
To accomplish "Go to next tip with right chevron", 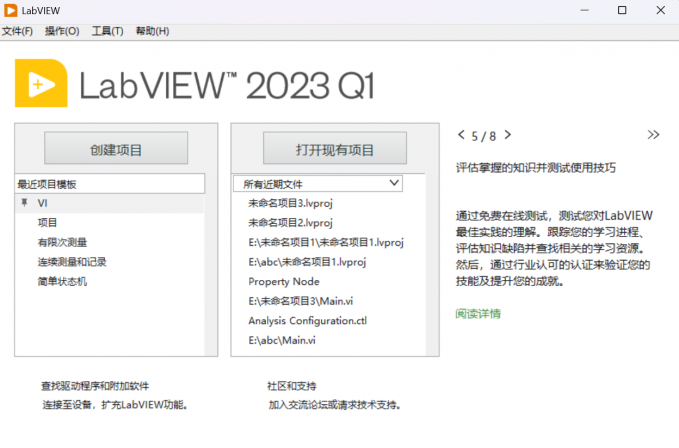I will tap(508, 135).
